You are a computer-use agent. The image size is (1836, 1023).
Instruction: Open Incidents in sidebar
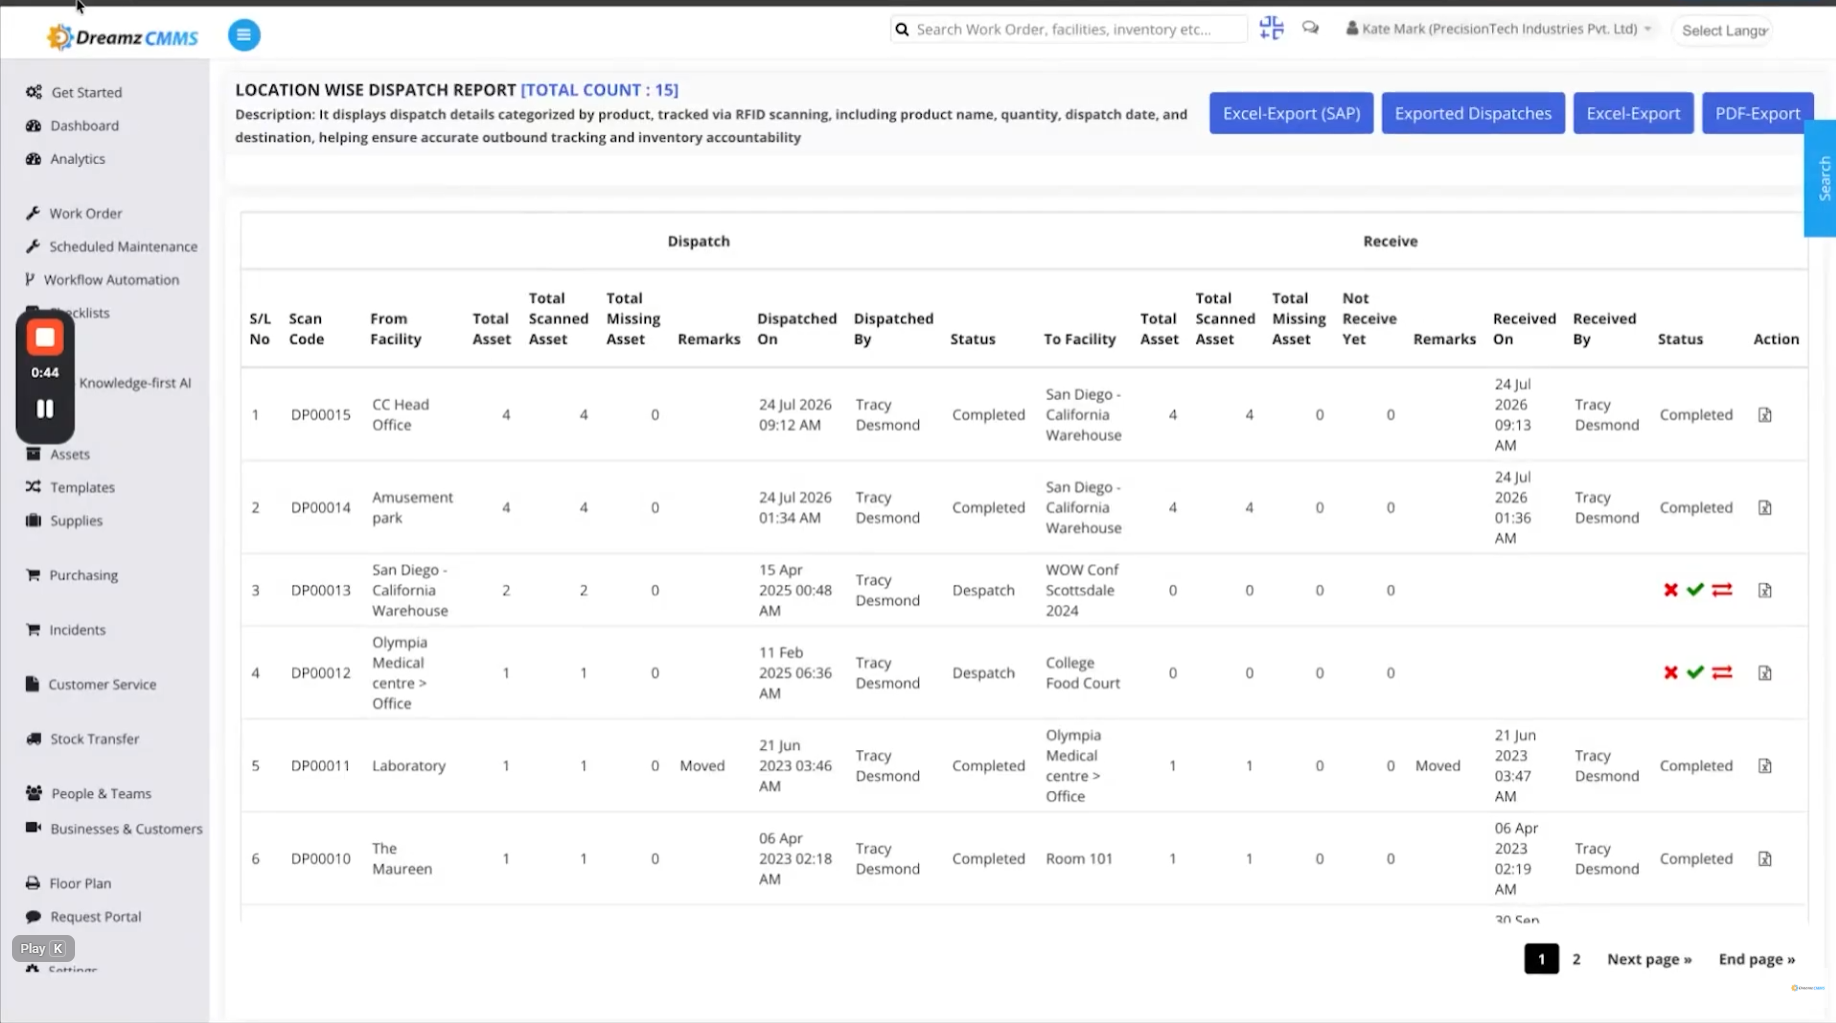pyautogui.click(x=66, y=630)
